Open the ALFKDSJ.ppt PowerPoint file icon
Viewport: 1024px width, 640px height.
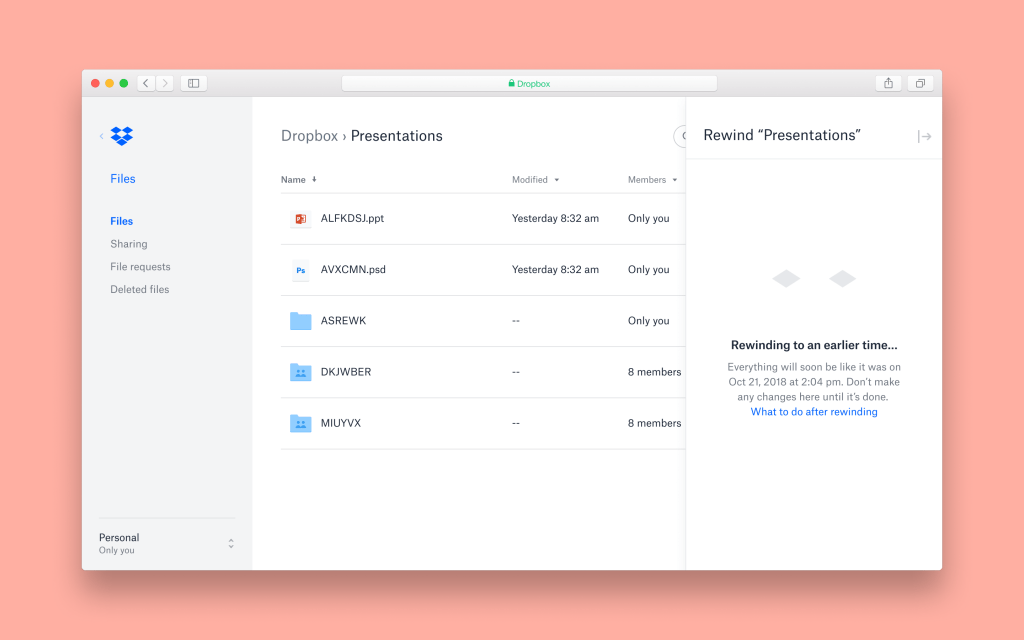300,219
